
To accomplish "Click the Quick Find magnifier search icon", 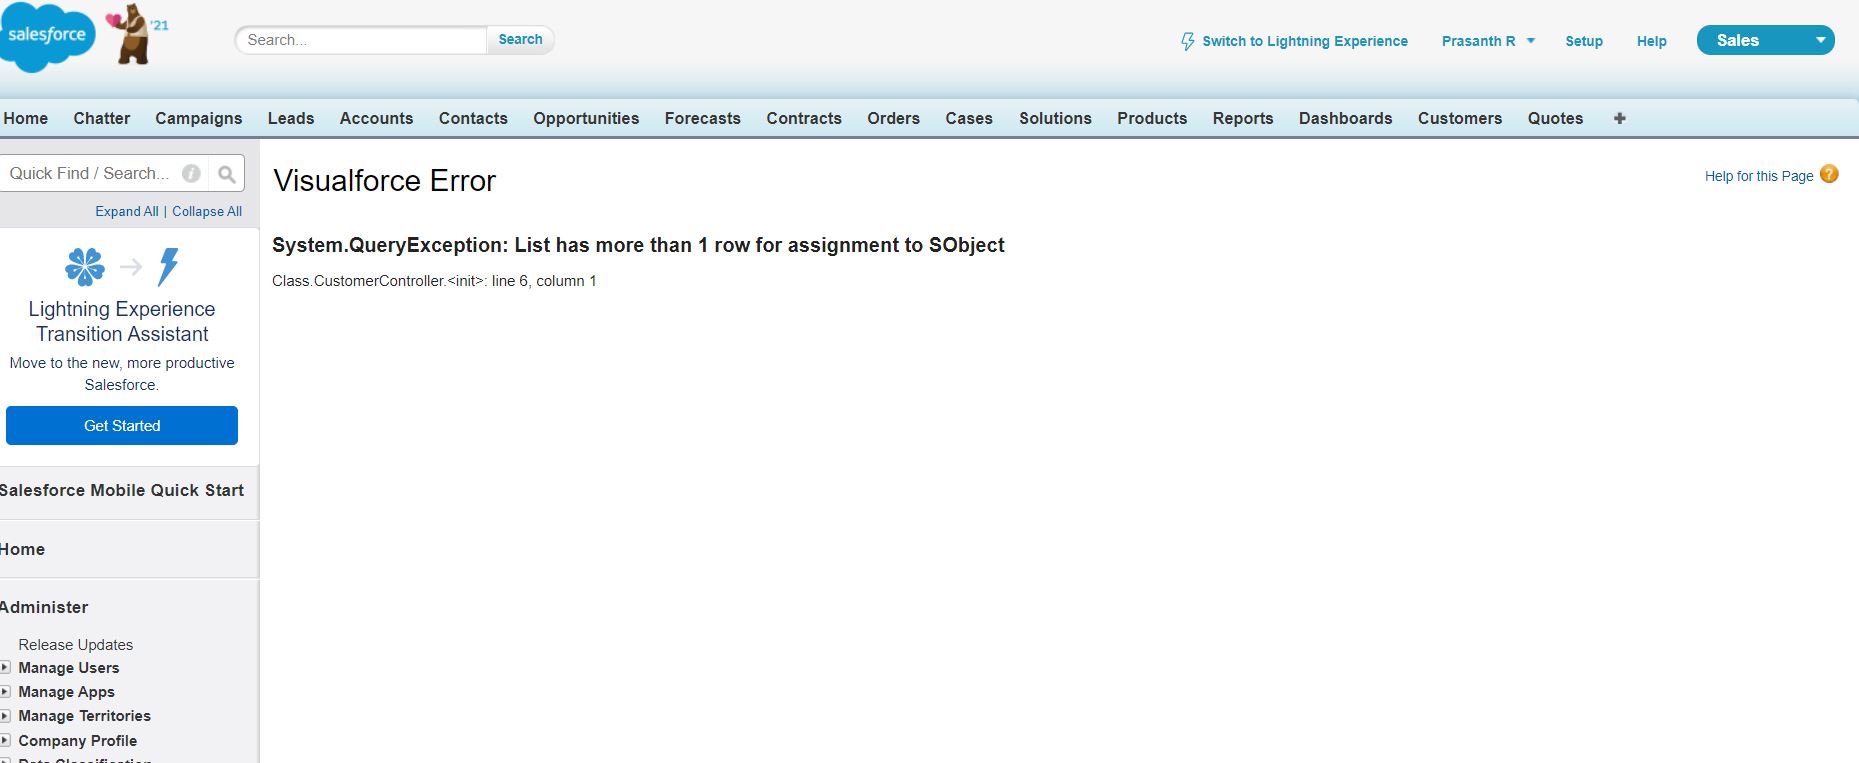I will (227, 174).
